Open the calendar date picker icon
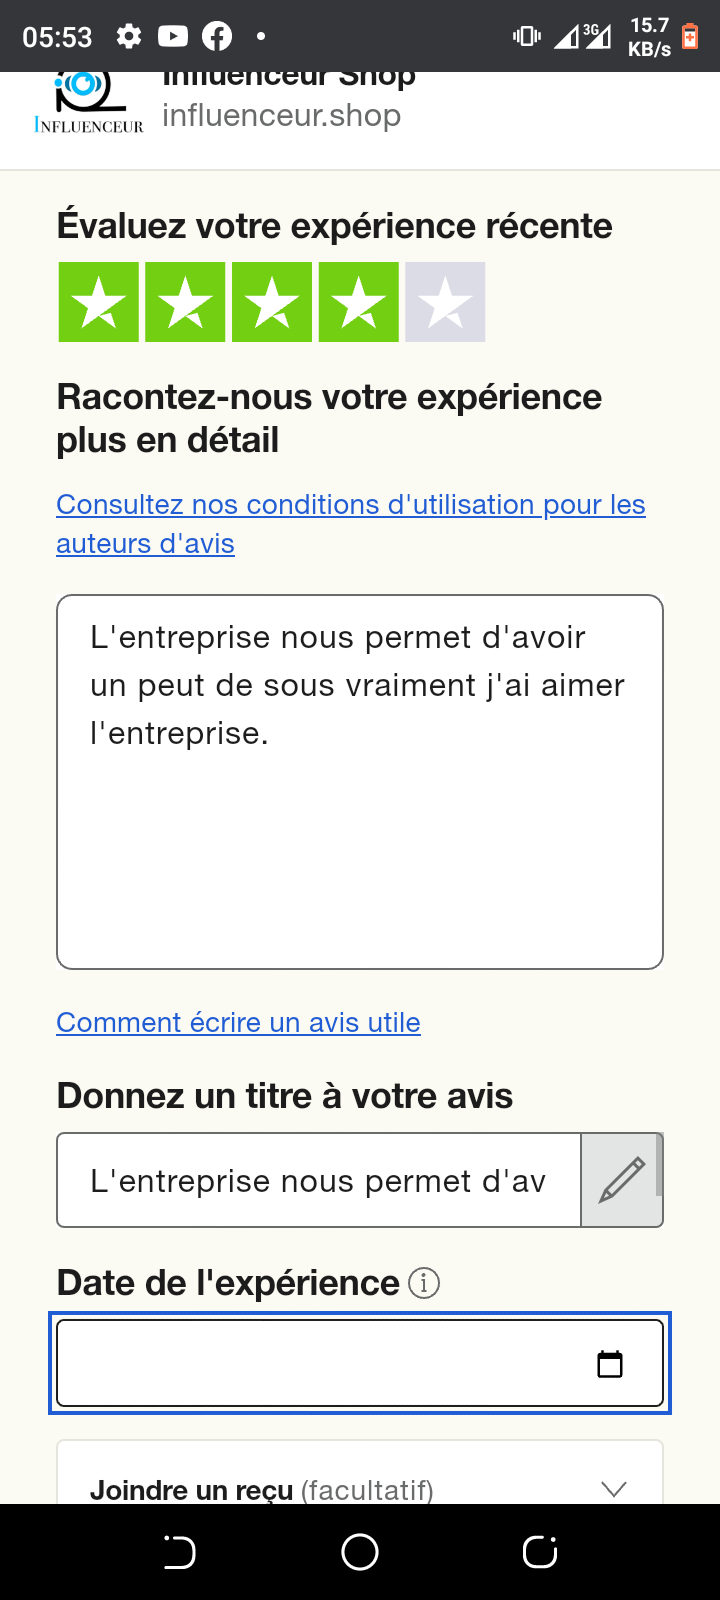The image size is (720, 1600). pos(610,1364)
